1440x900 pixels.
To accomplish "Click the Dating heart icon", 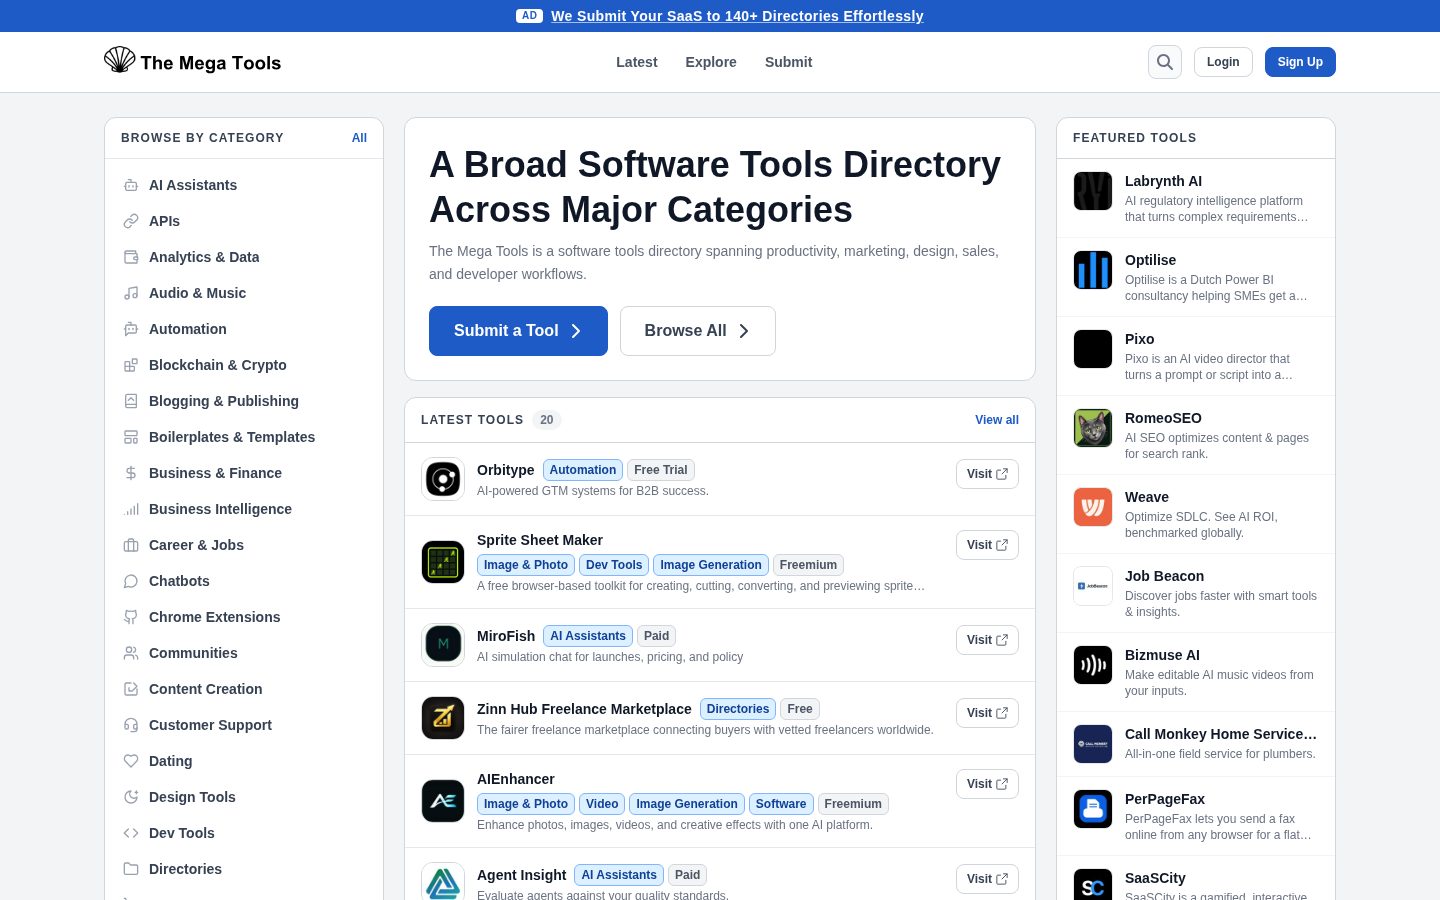I will tap(131, 761).
